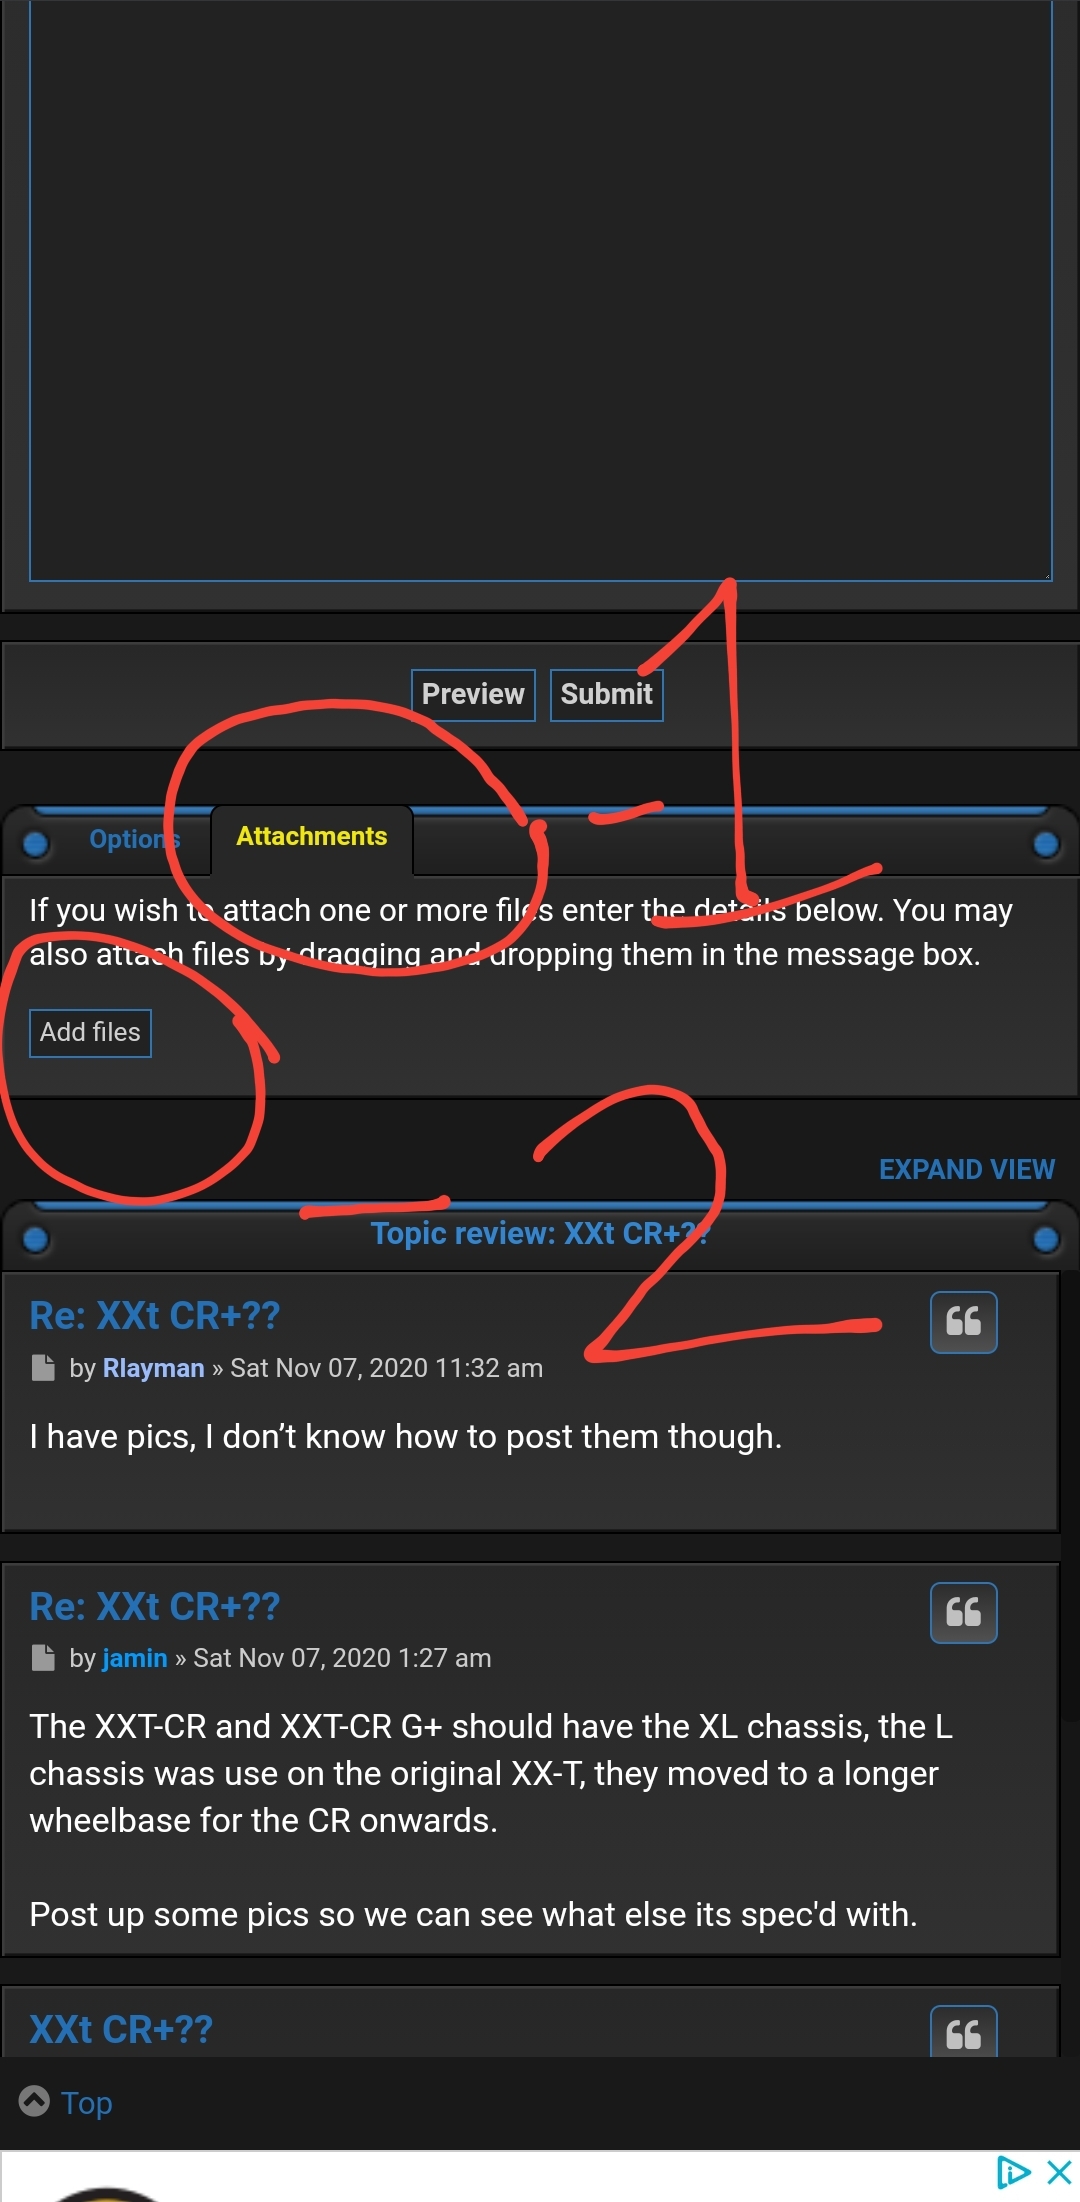Click the up-arrow icon beside Top
The width and height of the screenshot is (1080, 2202).
click(34, 2101)
